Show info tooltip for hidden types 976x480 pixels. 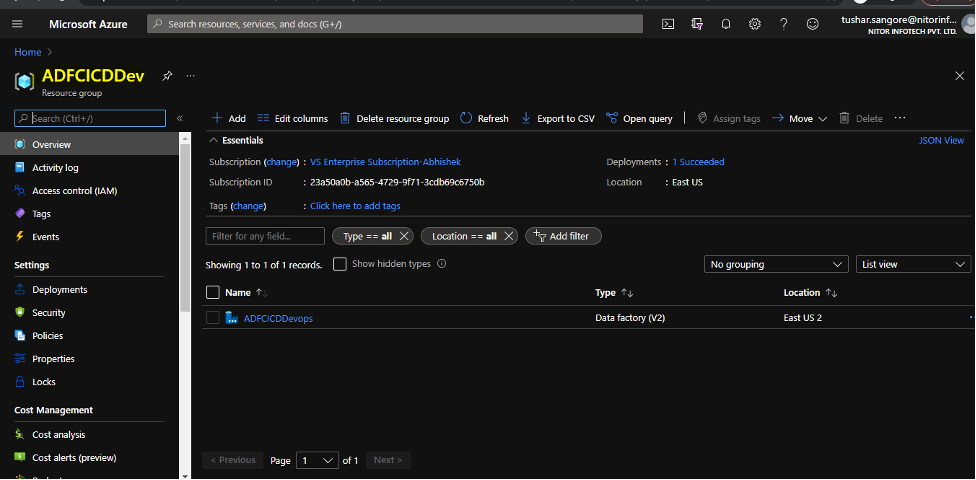point(441,264)
